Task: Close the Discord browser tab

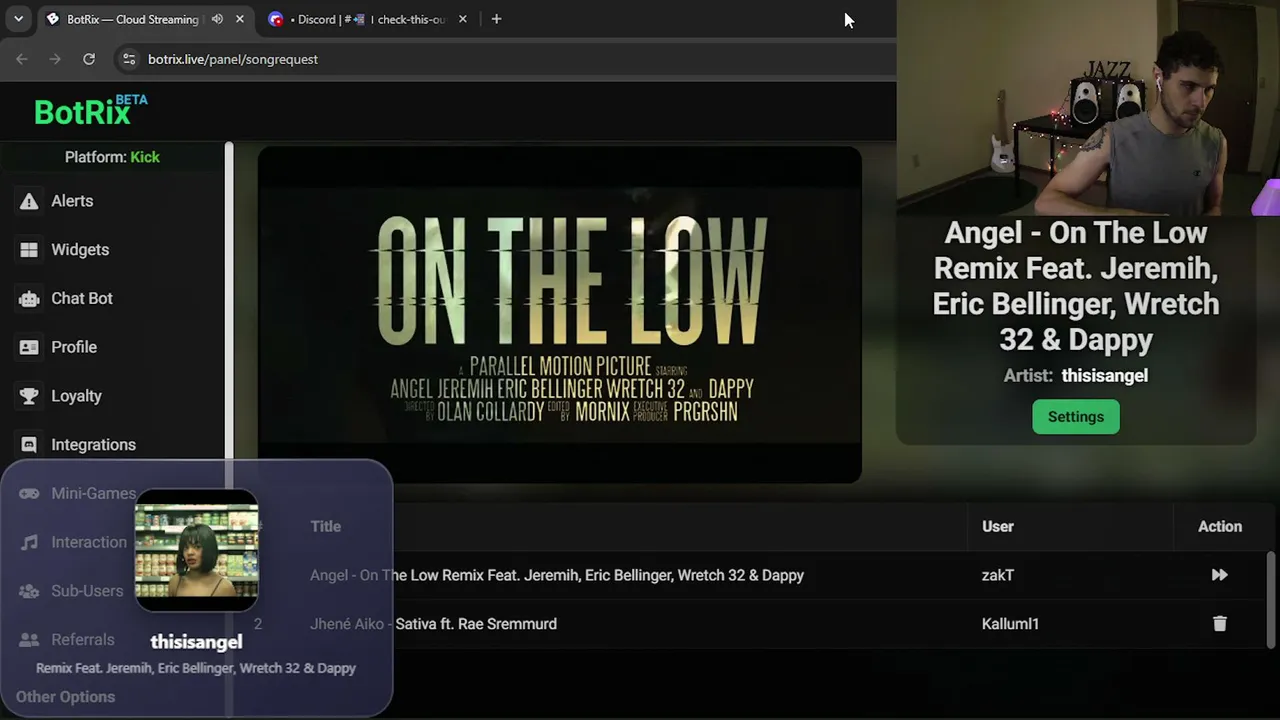Action: coord(462,19)
